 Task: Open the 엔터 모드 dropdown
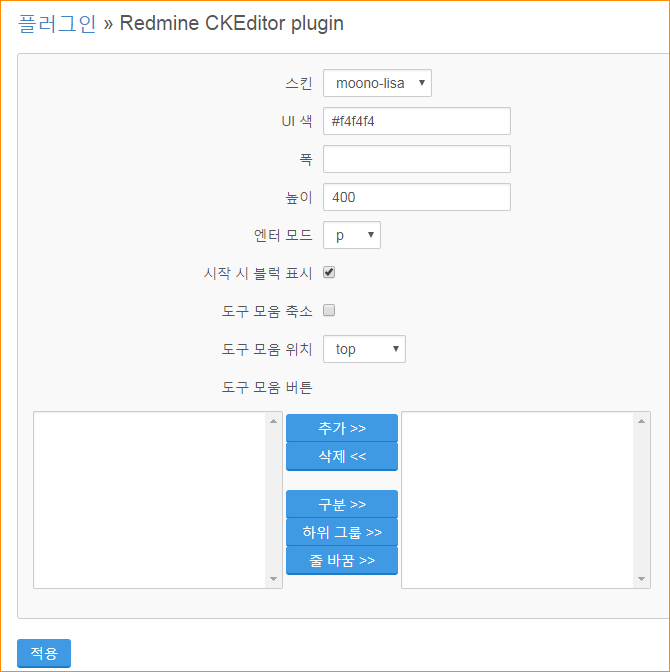352,235
